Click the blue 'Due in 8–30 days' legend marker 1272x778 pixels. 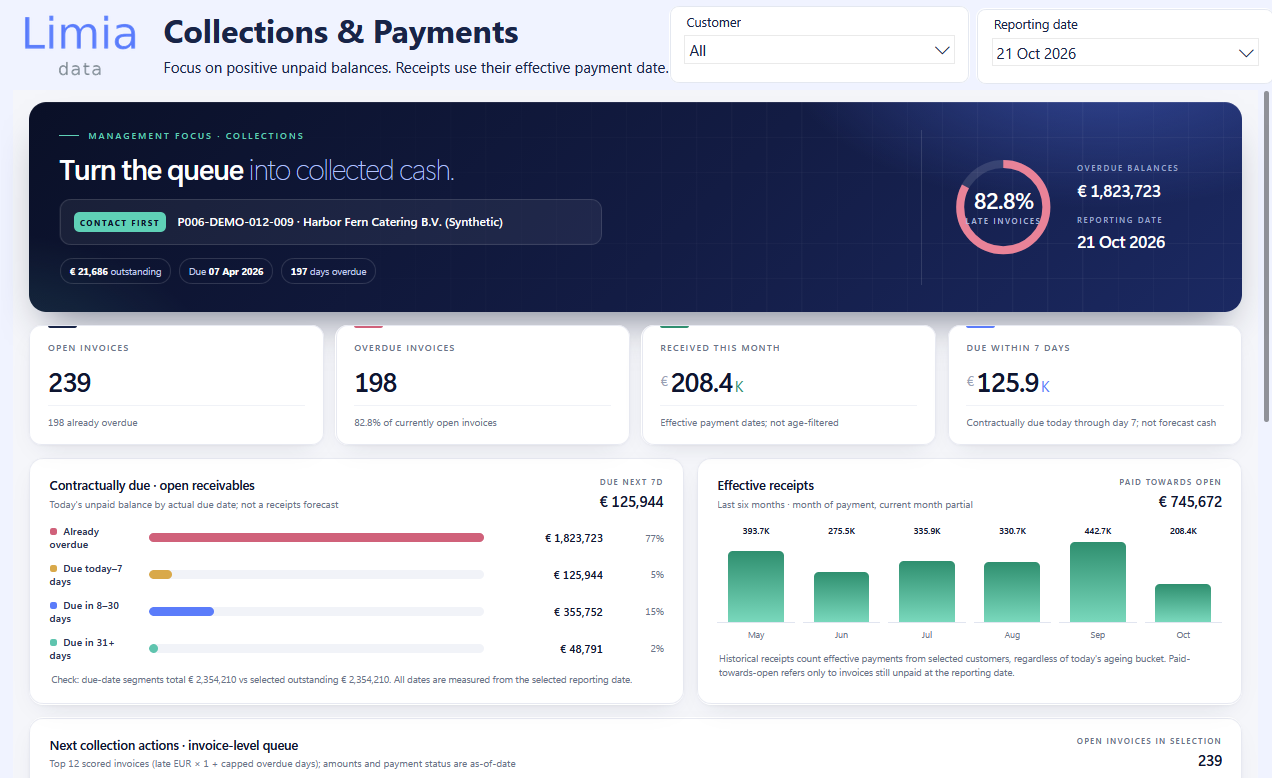[53, 605]
